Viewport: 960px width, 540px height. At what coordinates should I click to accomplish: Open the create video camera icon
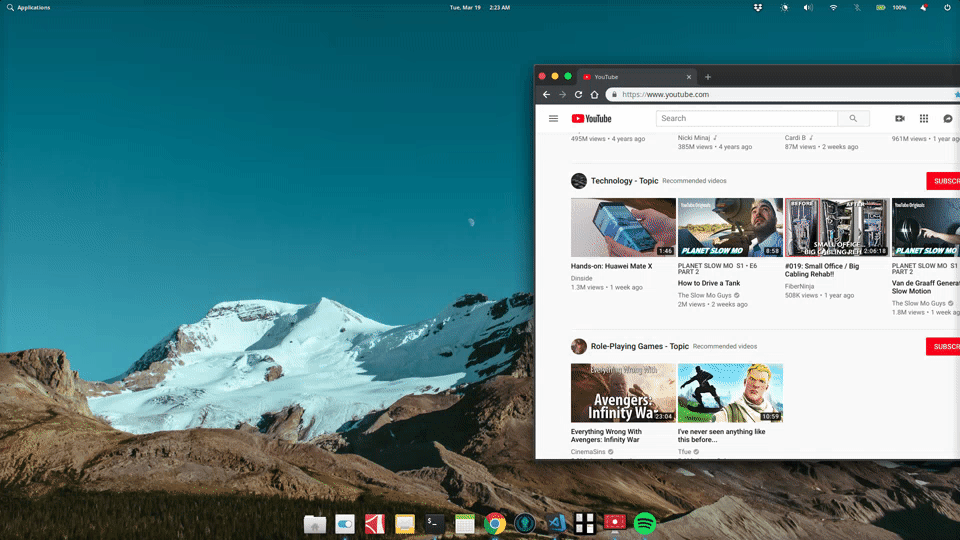coord(899,119)
